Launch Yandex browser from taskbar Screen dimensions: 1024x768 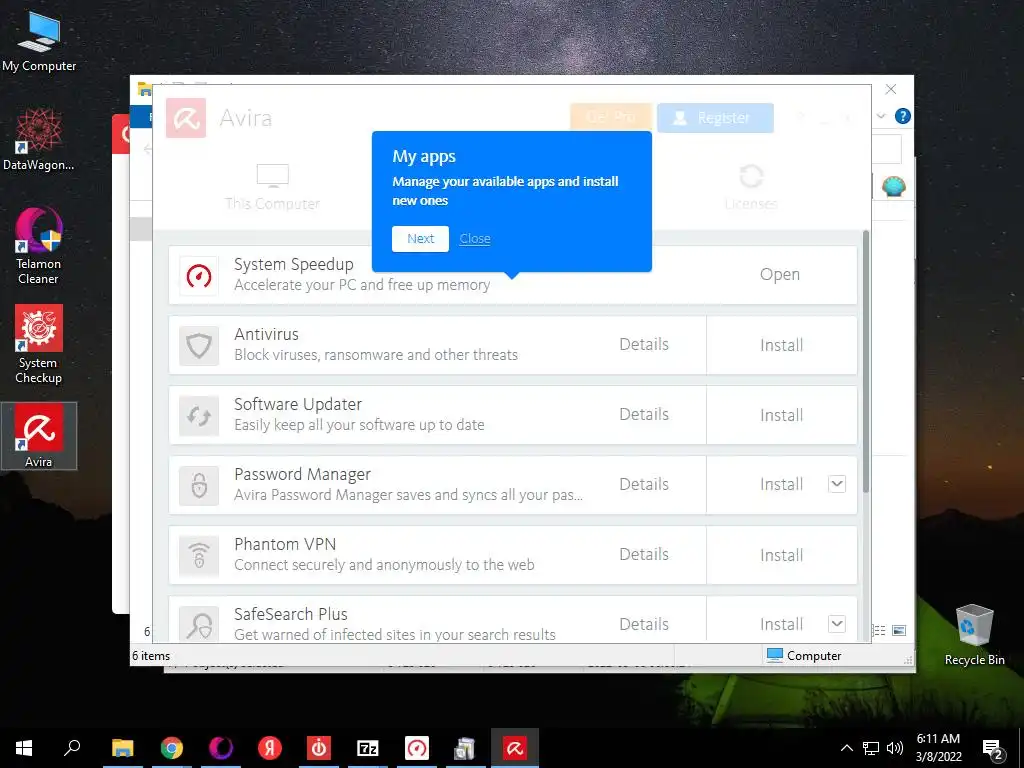point(270,748)
